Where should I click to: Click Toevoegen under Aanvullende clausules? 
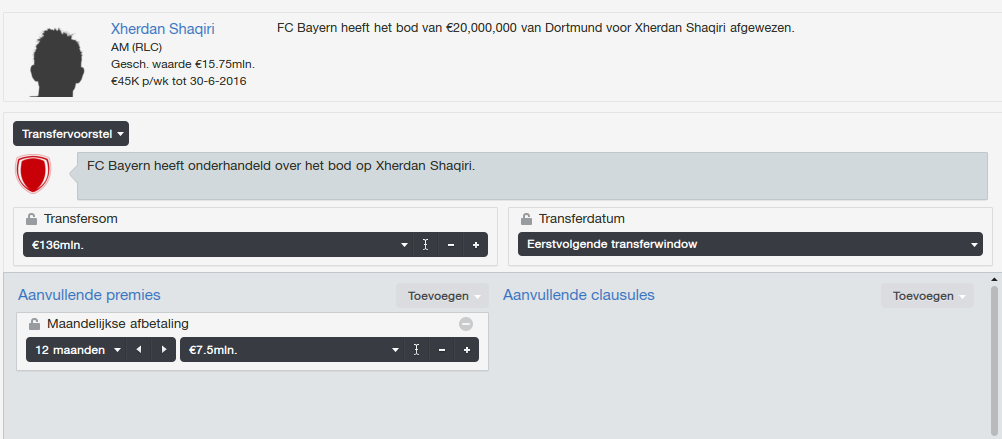(x=927, y=296)
